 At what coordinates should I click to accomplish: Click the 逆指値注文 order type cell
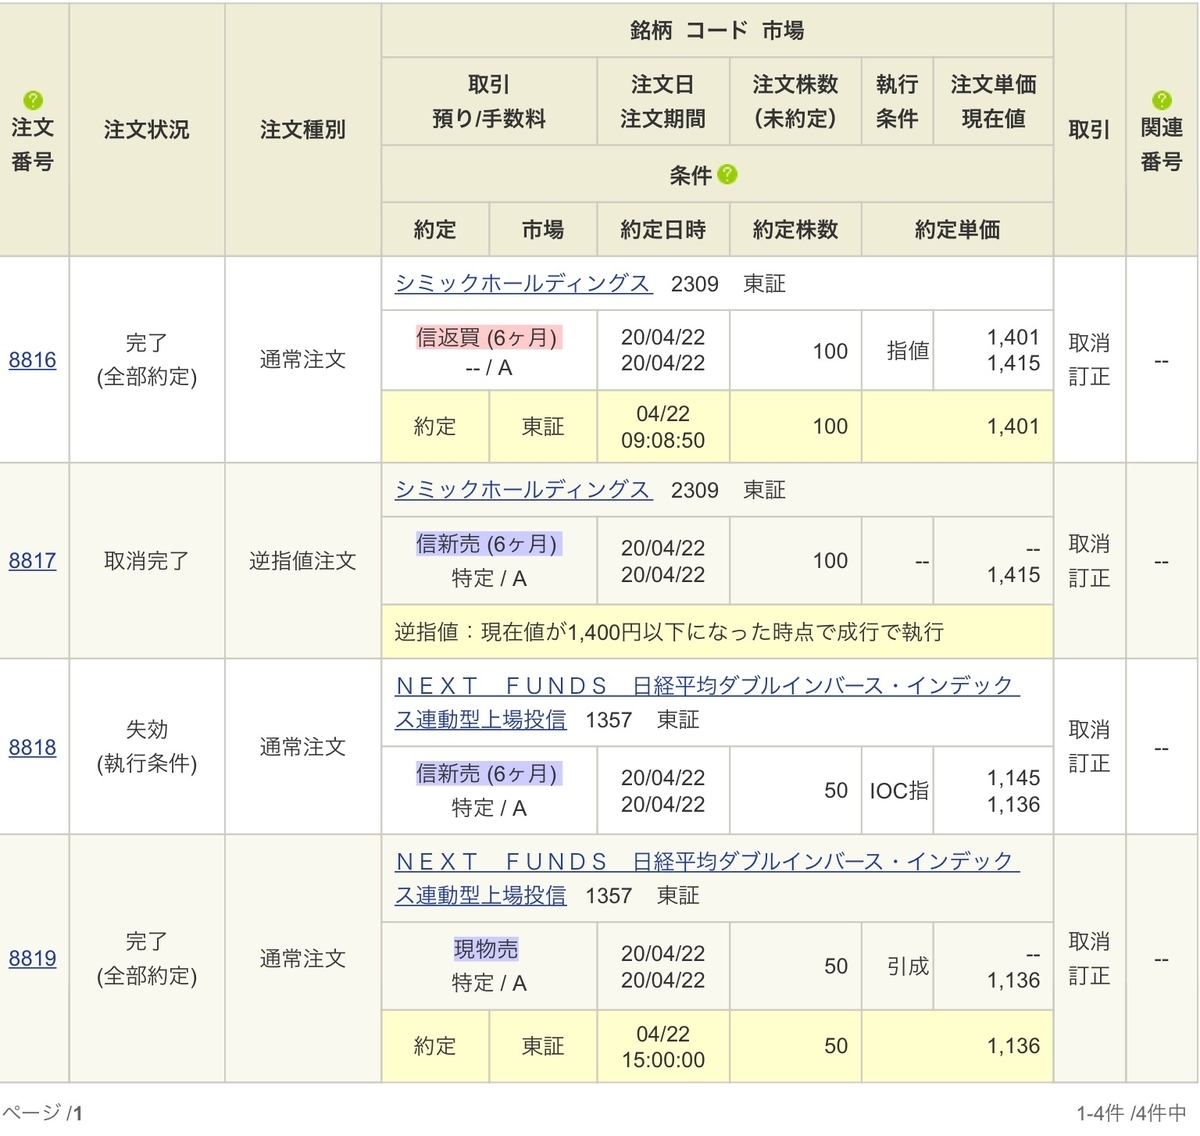click(303, 561)
